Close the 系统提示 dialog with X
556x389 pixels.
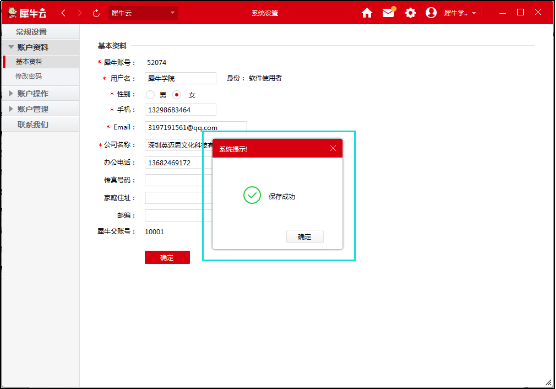333,148
